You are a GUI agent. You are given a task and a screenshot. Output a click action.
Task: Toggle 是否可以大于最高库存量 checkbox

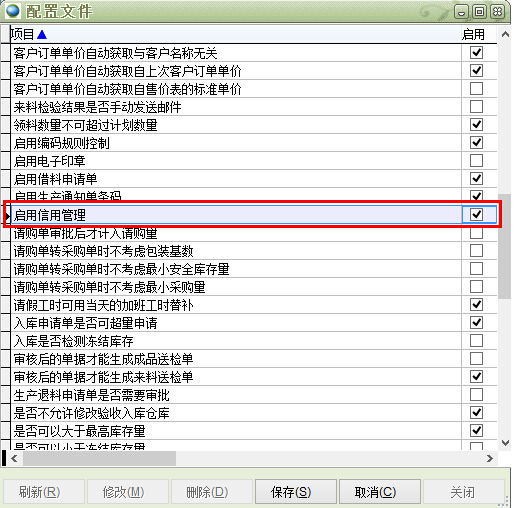point(476,431)
